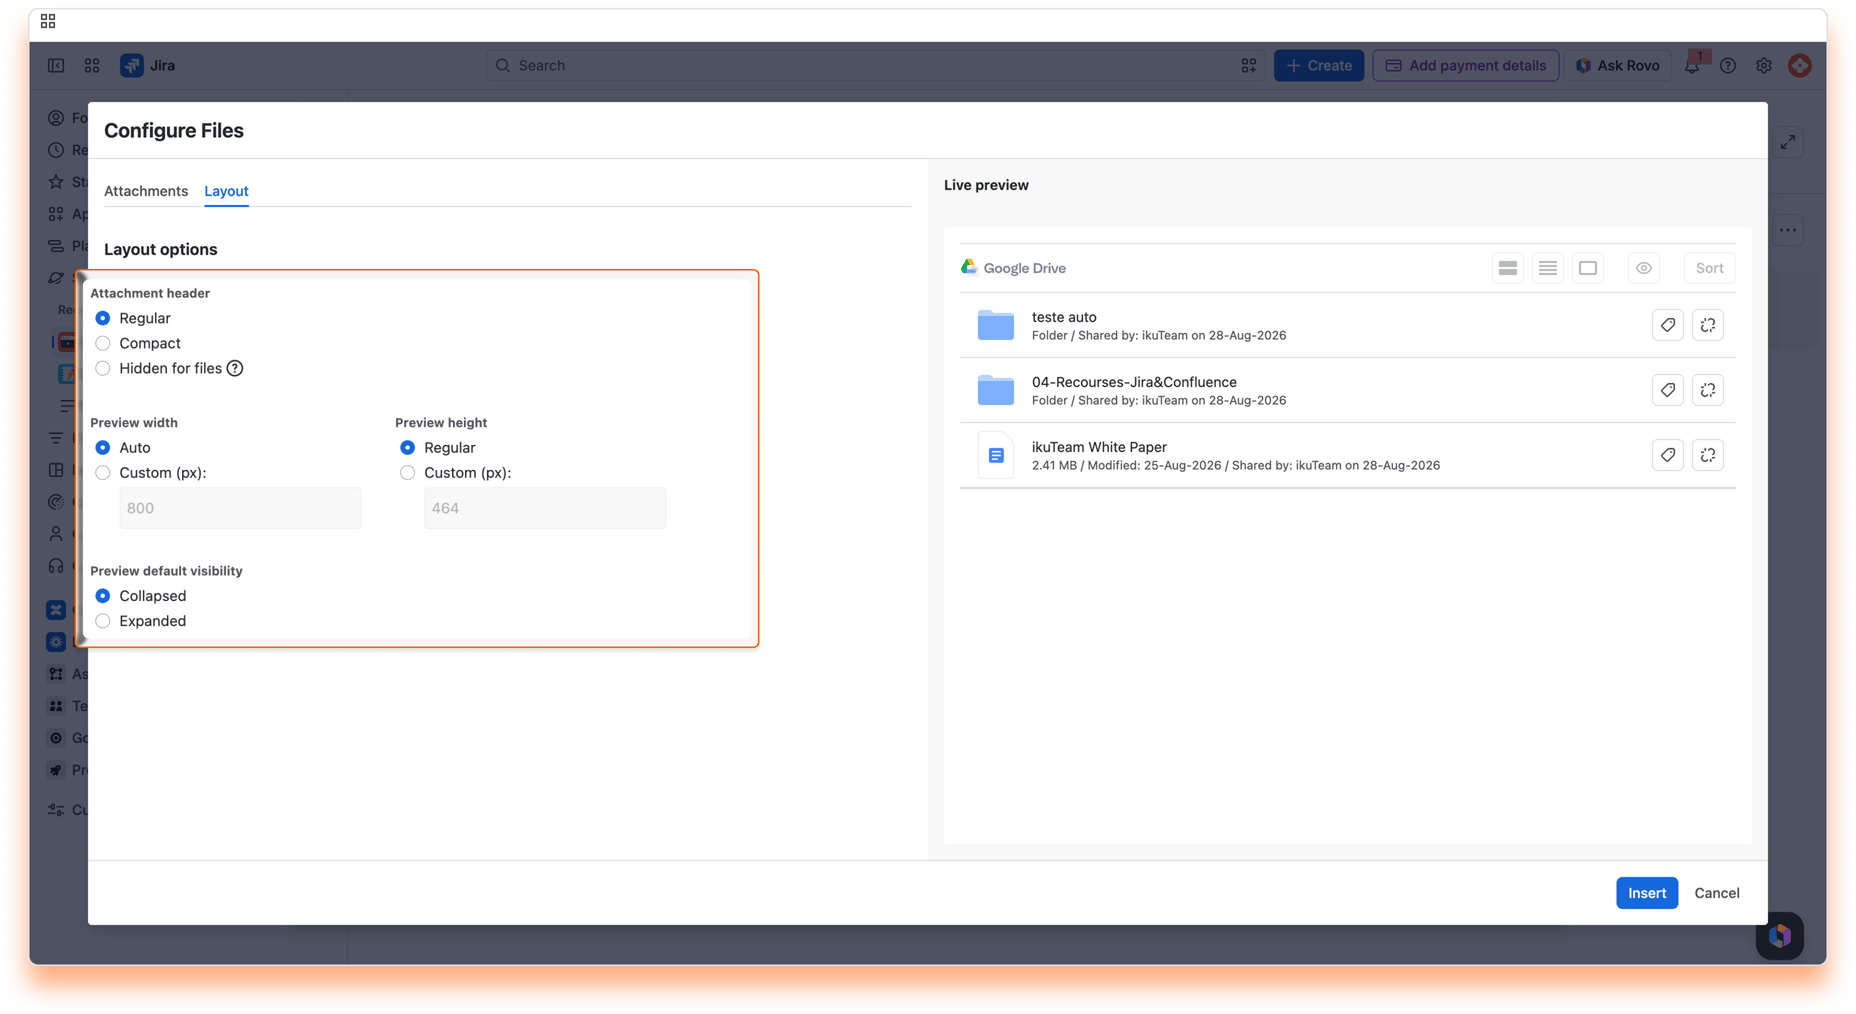
Task: Toggle the Jira sidebar collapse icon
Action: coord(56,65)
